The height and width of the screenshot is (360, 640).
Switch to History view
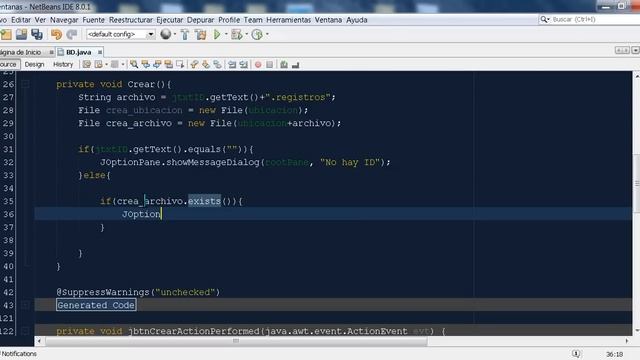[63, 64]
